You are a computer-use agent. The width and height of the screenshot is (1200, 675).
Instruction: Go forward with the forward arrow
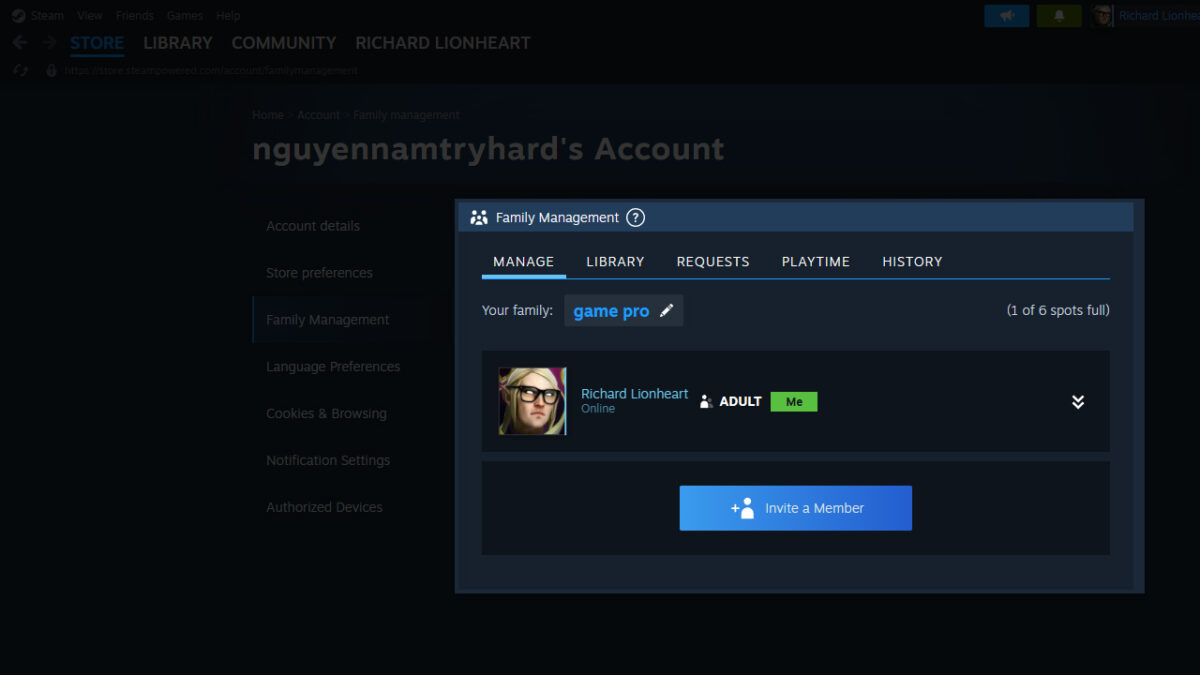pyautogui.click(x=49, y=43)
